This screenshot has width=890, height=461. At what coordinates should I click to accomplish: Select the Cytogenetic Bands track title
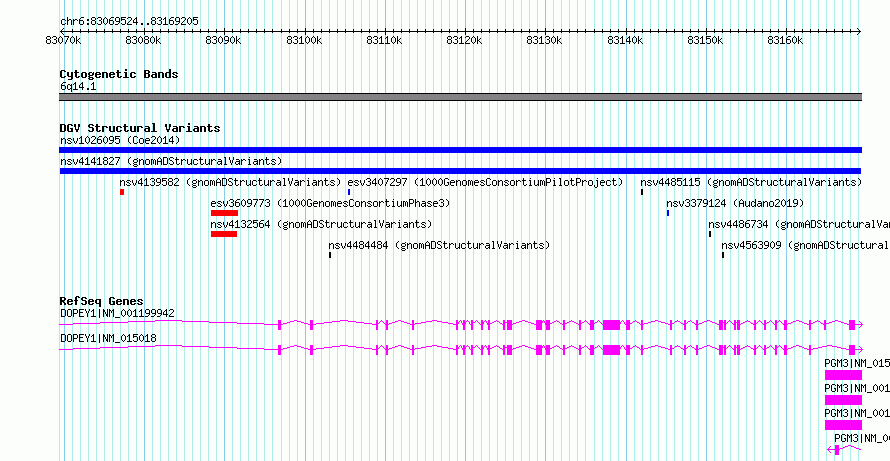tap(119, 74)
